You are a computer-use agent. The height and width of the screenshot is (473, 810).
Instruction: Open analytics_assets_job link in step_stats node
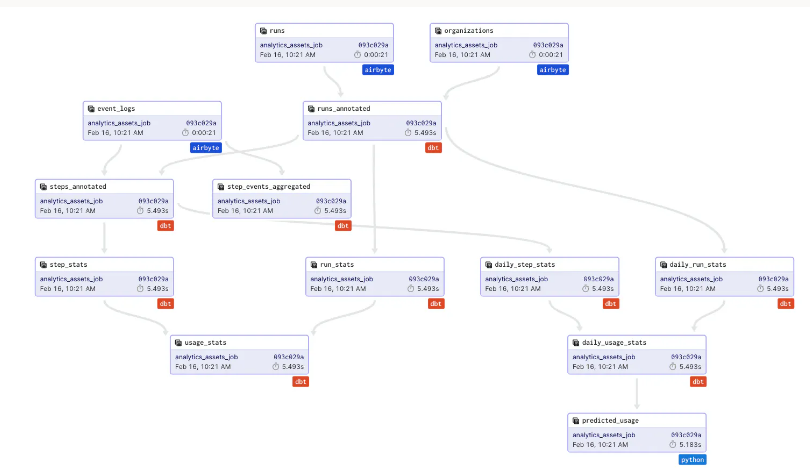[x=70, y=279]
